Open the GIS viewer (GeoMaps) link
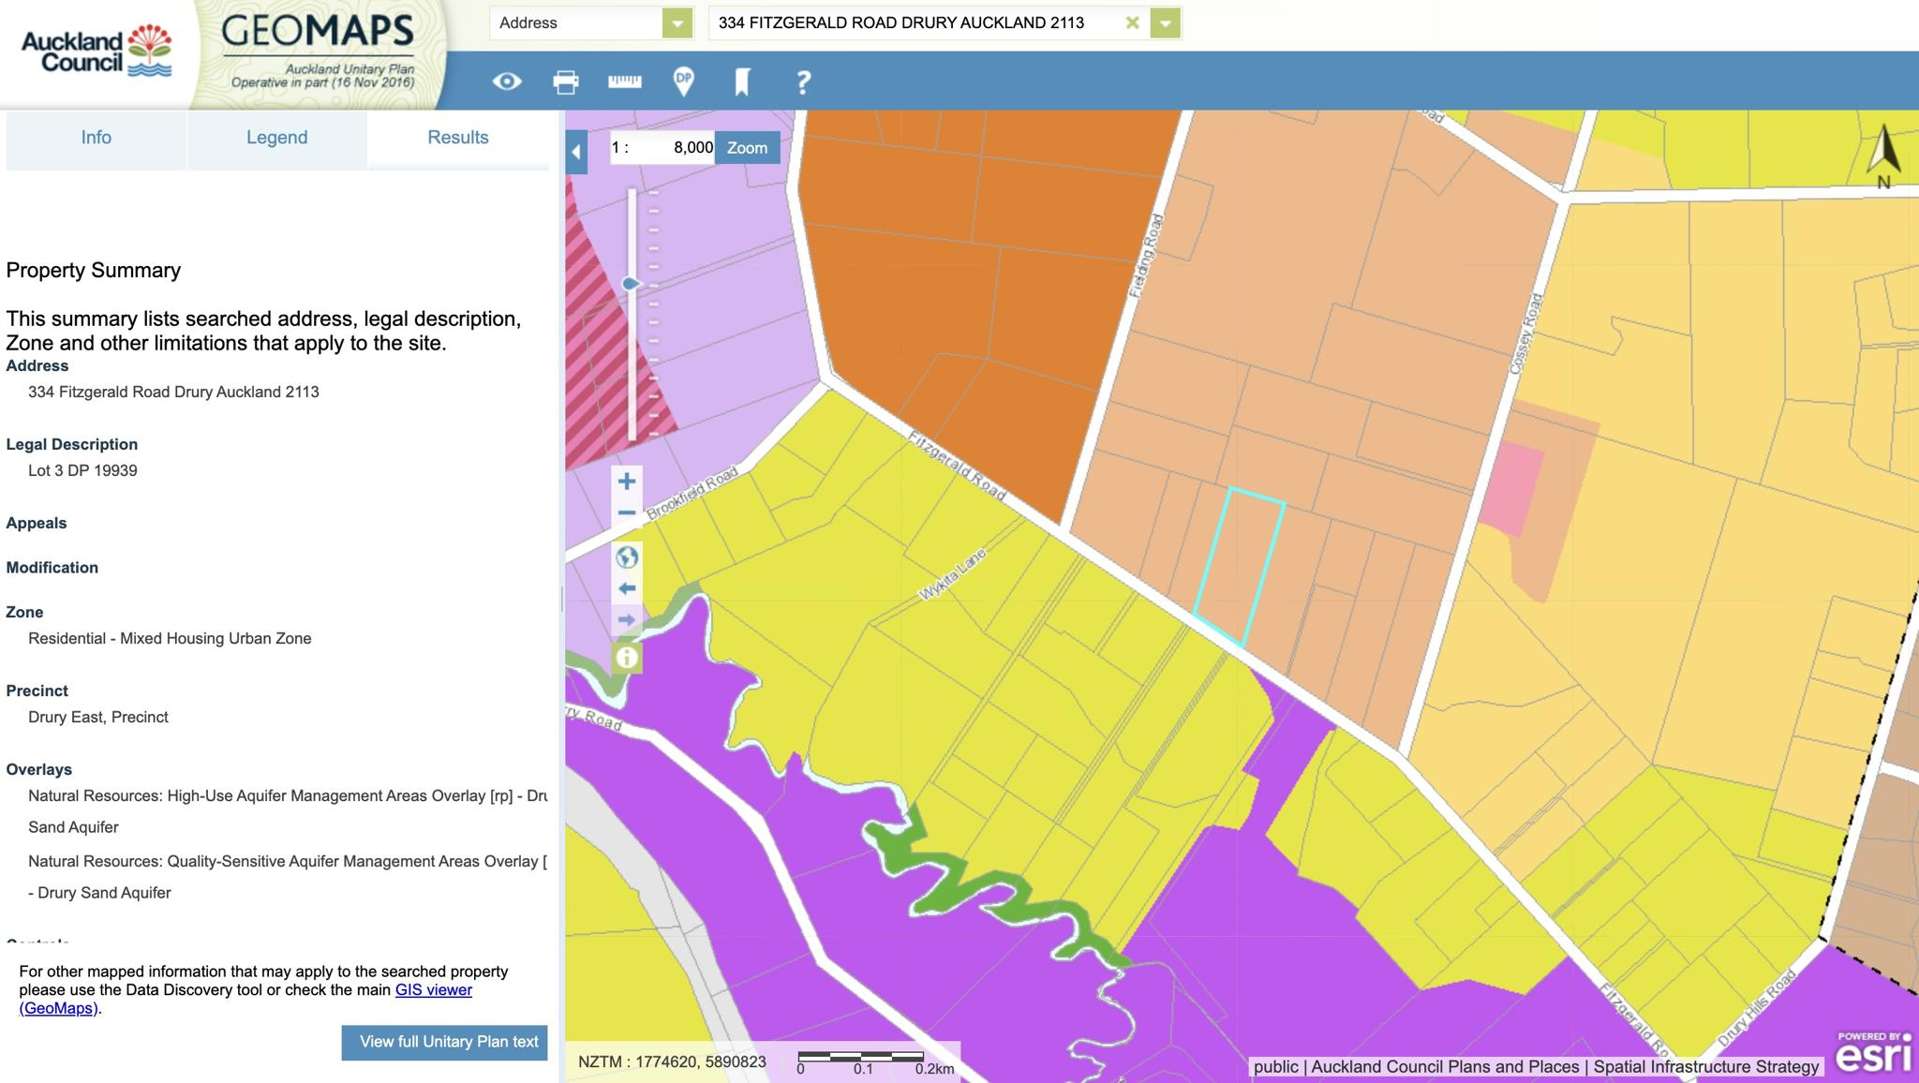 (433, 990)
